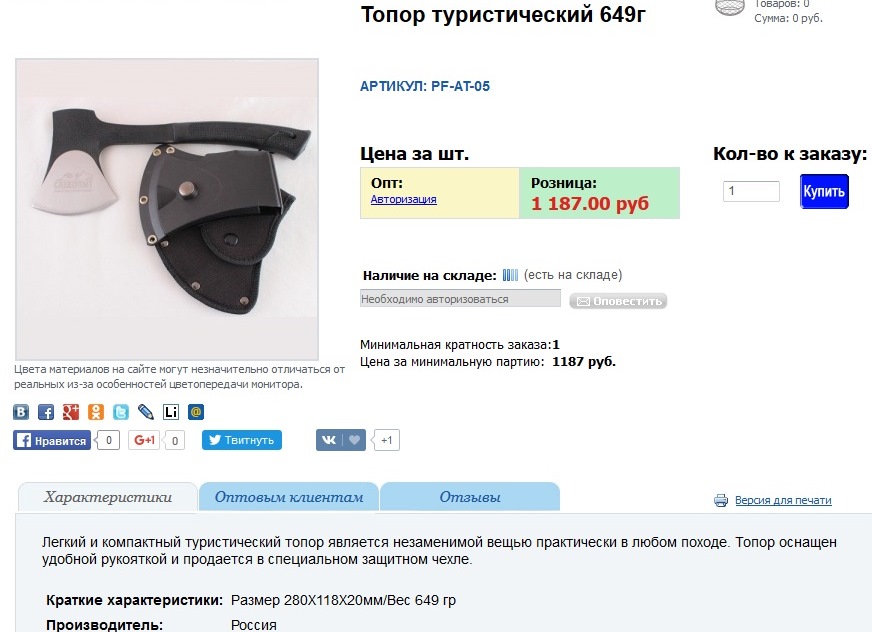Share via the LiveJournal pencil icon
Screen dimensions: 872x632
click(146, 412)
